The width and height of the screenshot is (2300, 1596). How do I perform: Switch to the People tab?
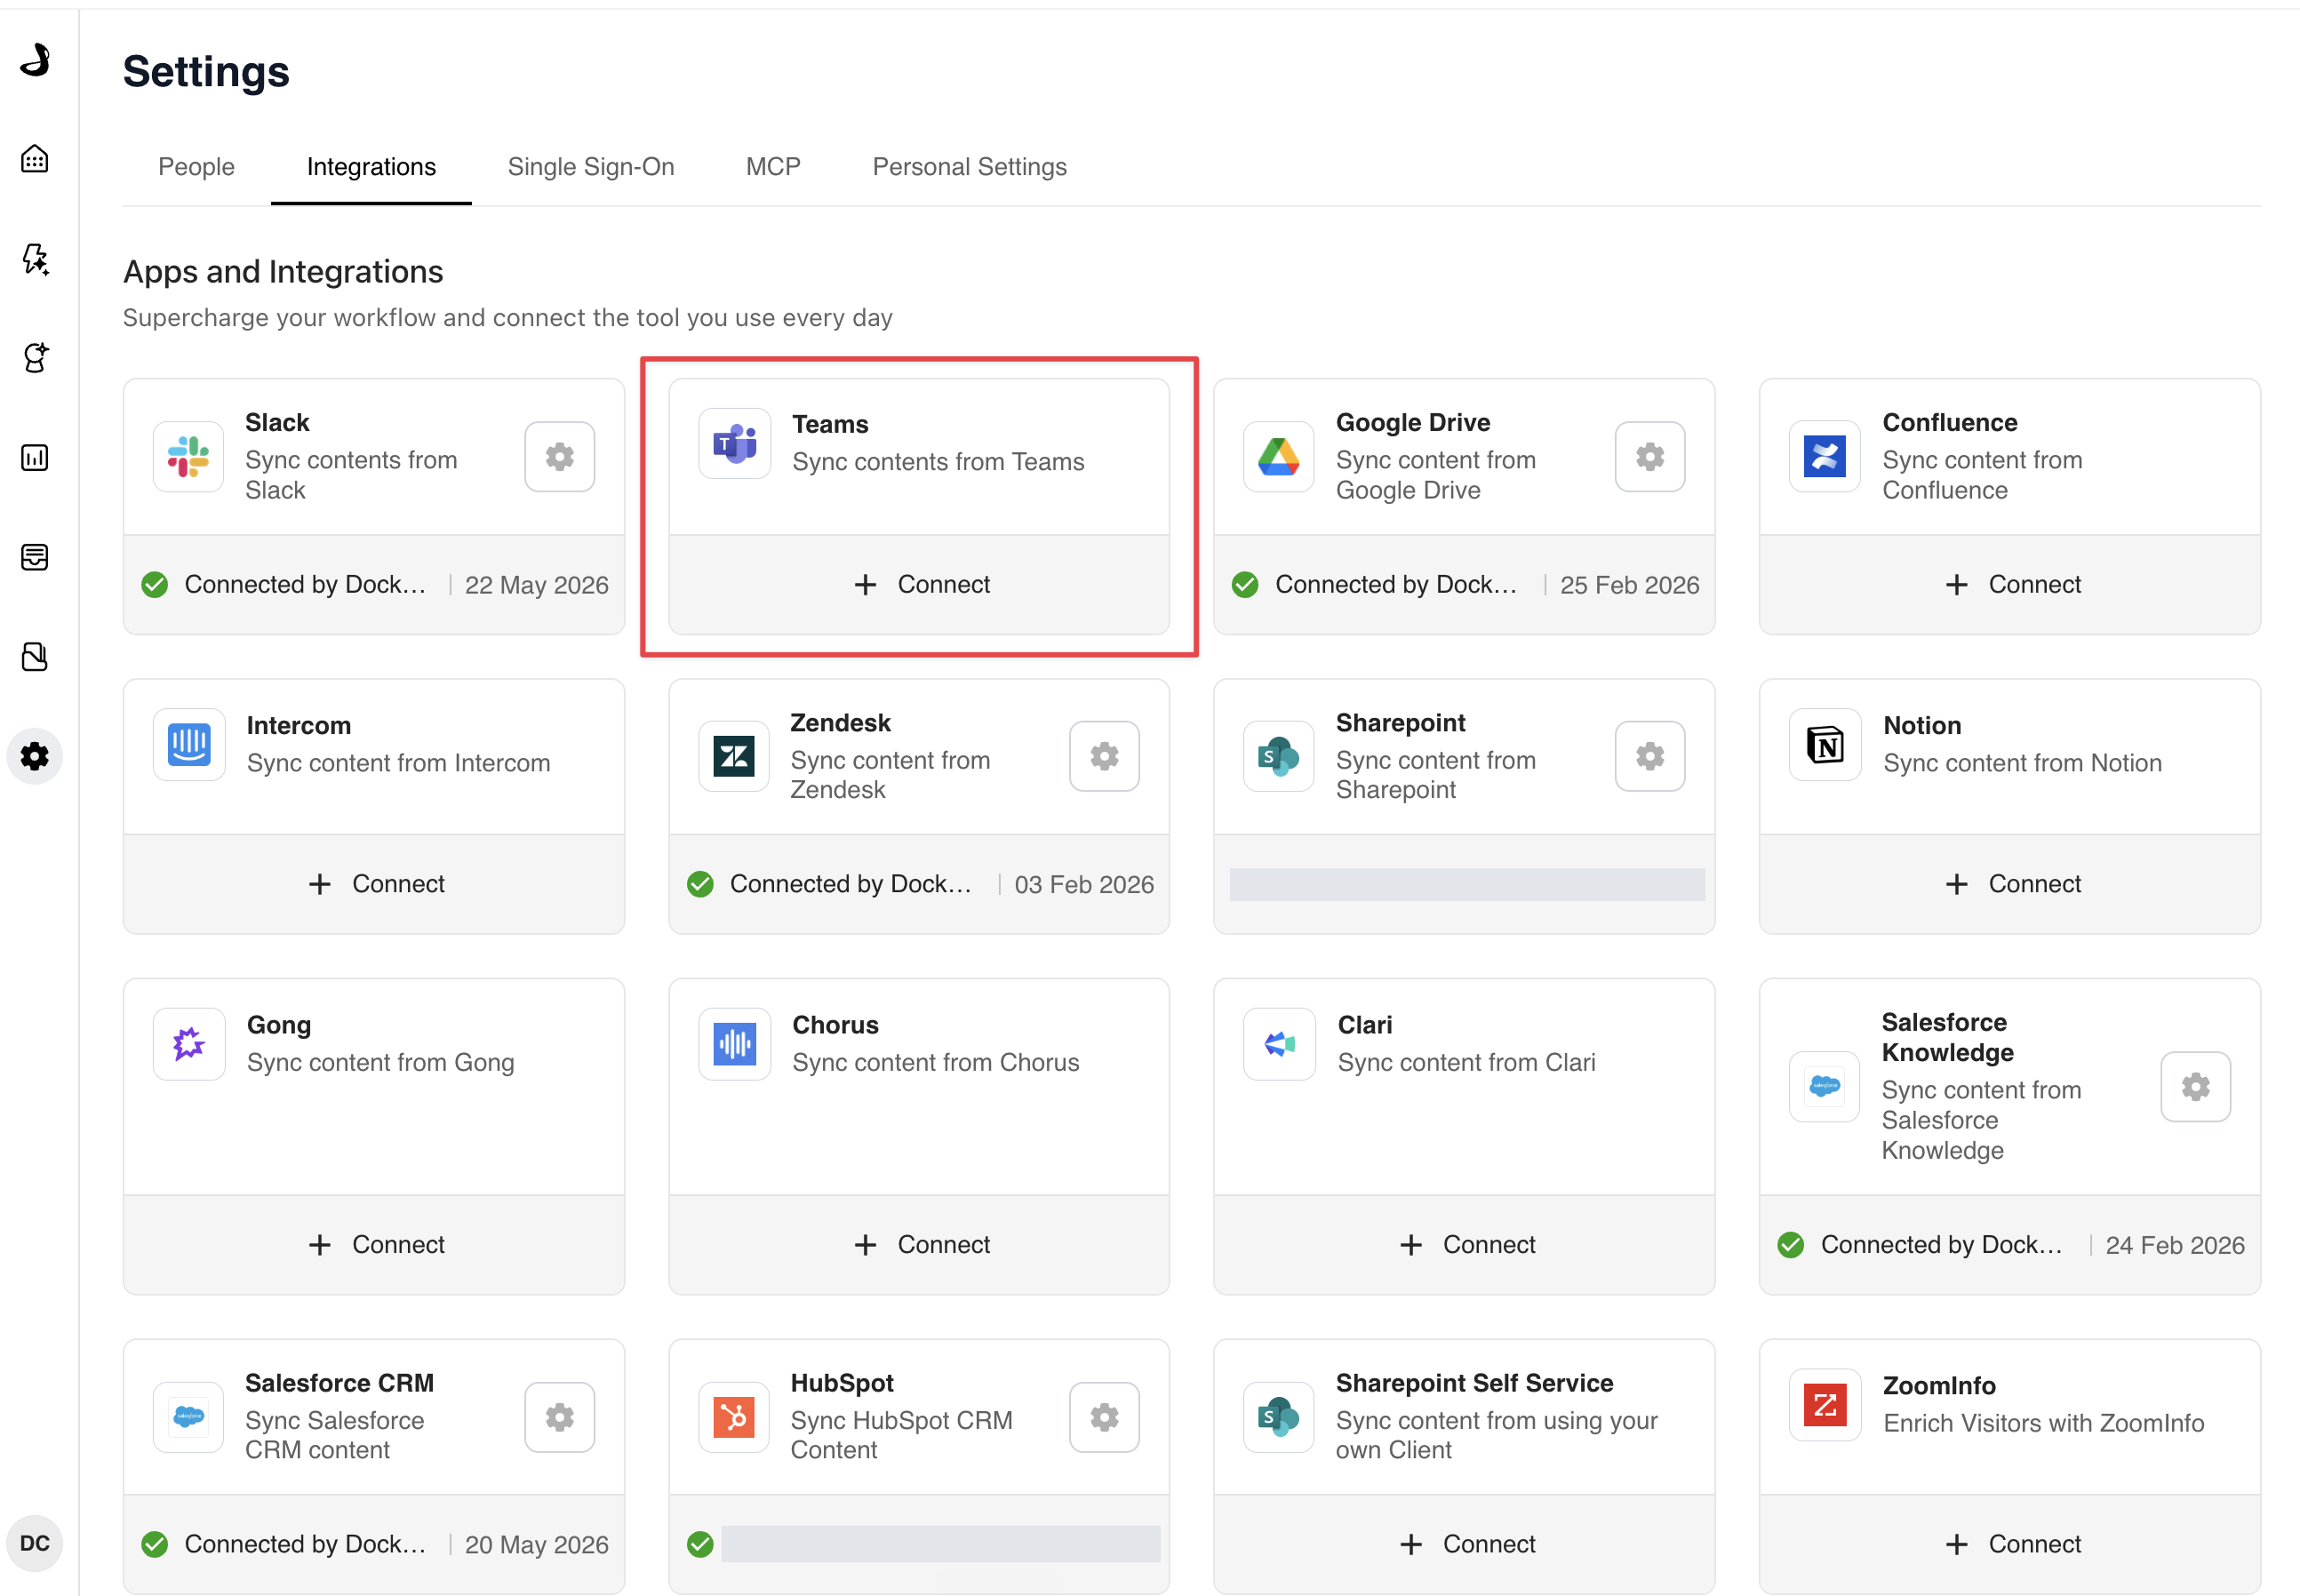196,167
